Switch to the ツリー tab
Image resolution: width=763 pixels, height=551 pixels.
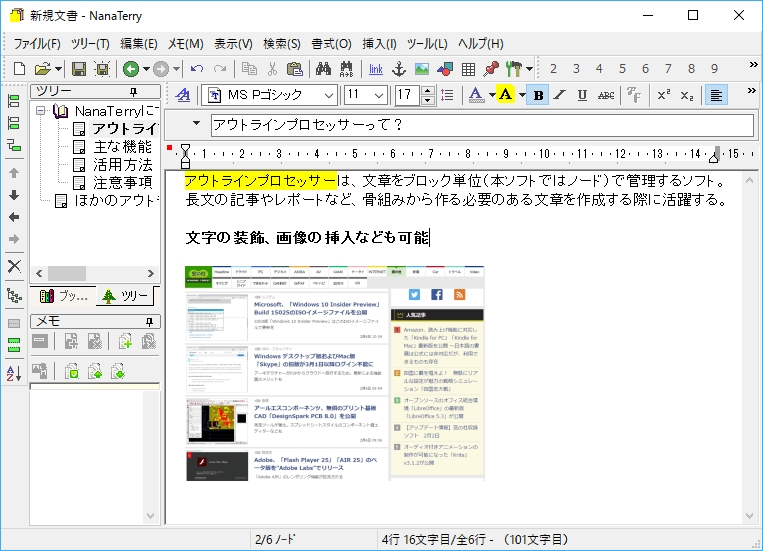click(125, 295)
